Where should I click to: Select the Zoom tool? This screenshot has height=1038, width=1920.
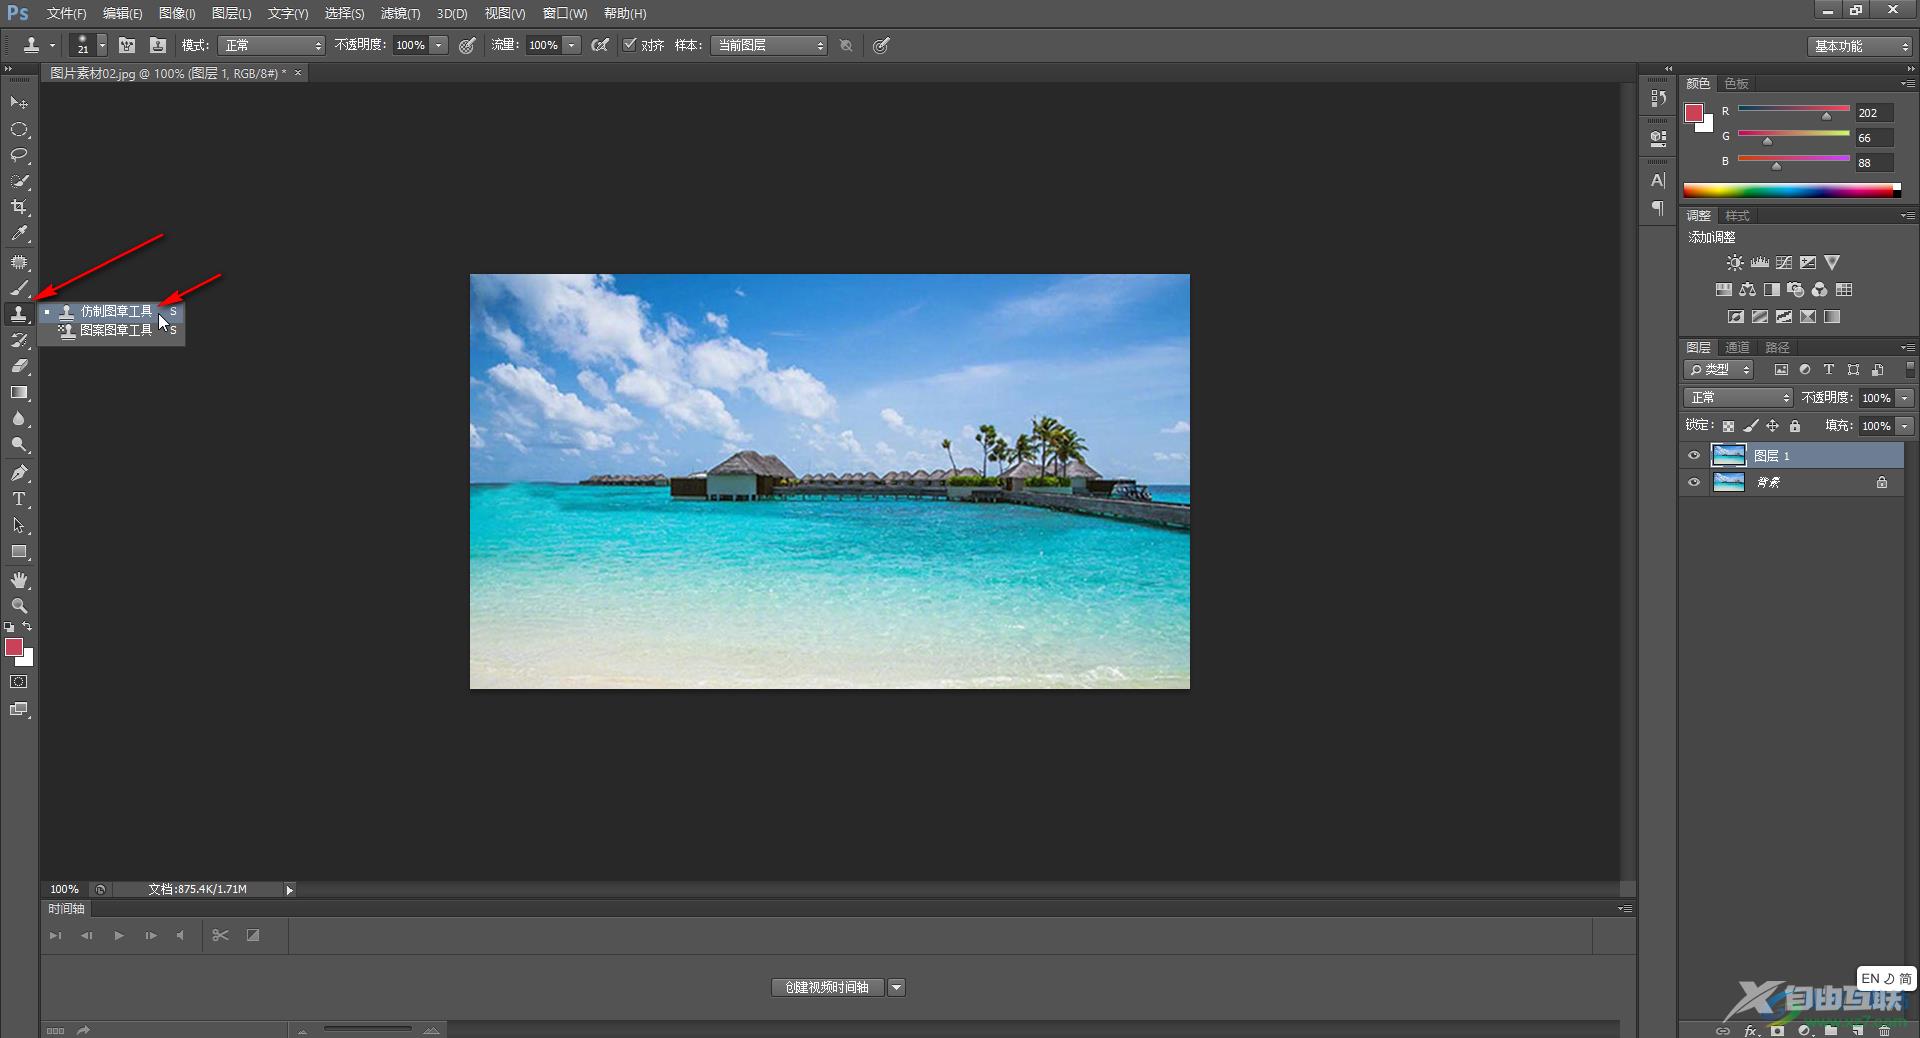[x=19, y=606]
